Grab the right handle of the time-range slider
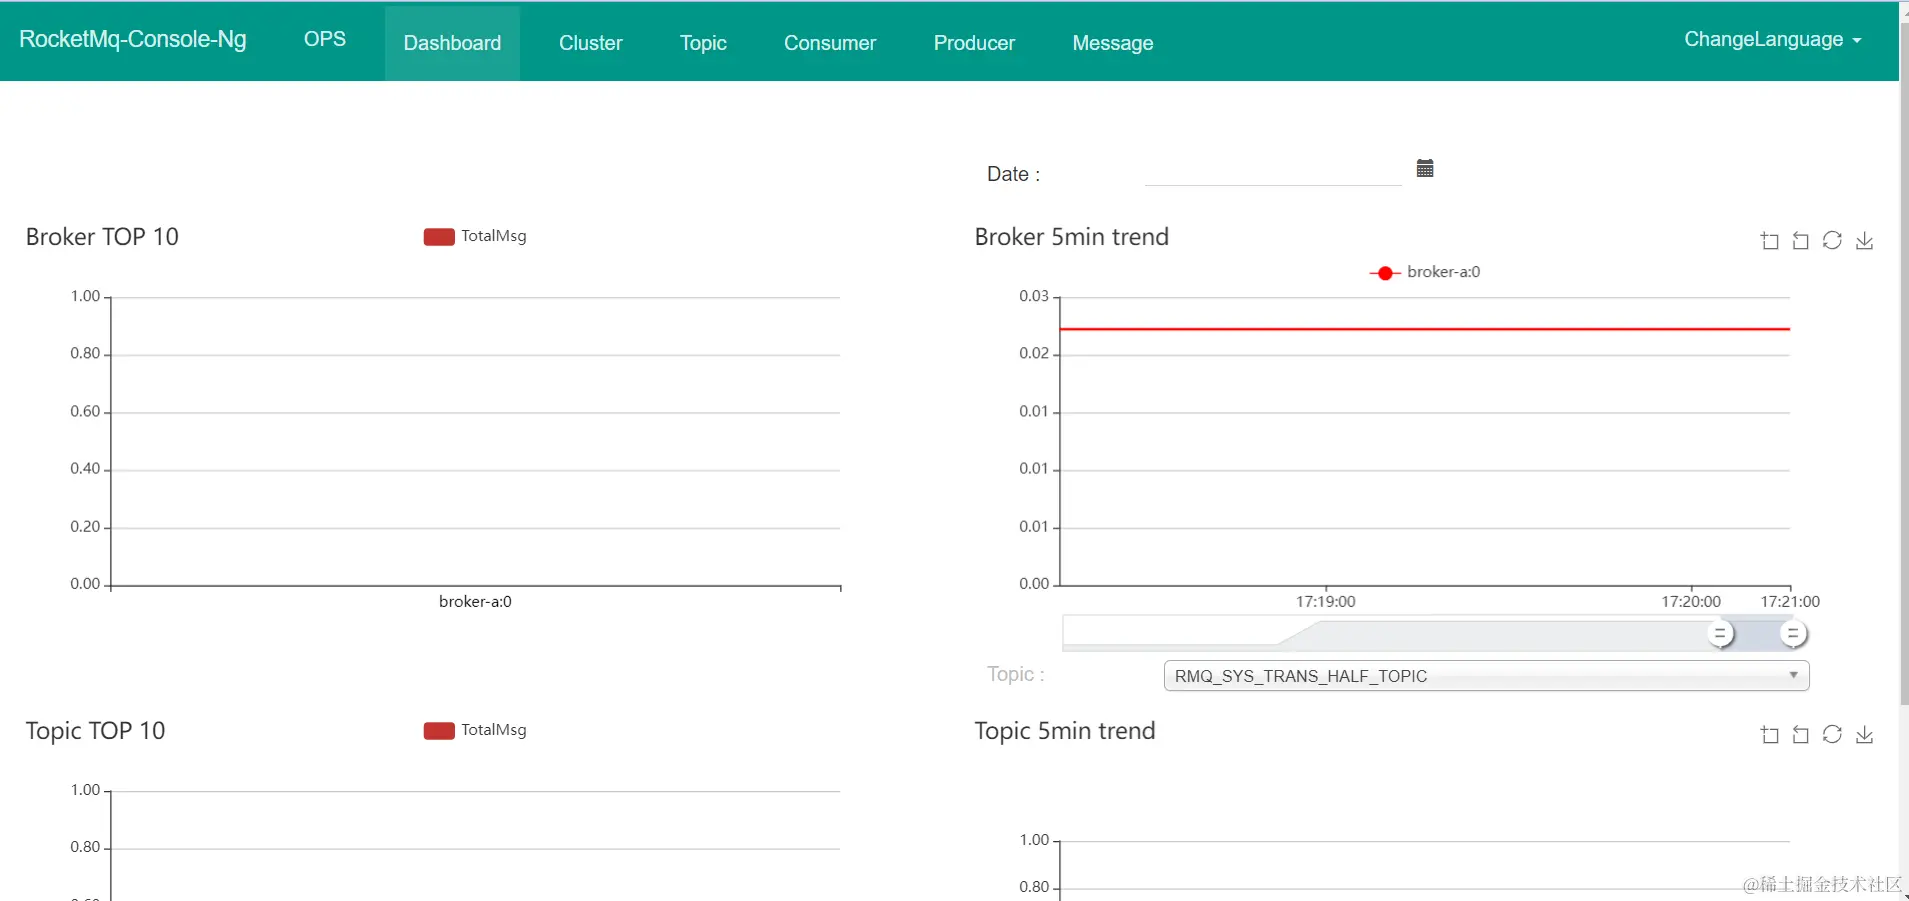The height and width of the screenshot is (901, 1909). point(1793,634)
